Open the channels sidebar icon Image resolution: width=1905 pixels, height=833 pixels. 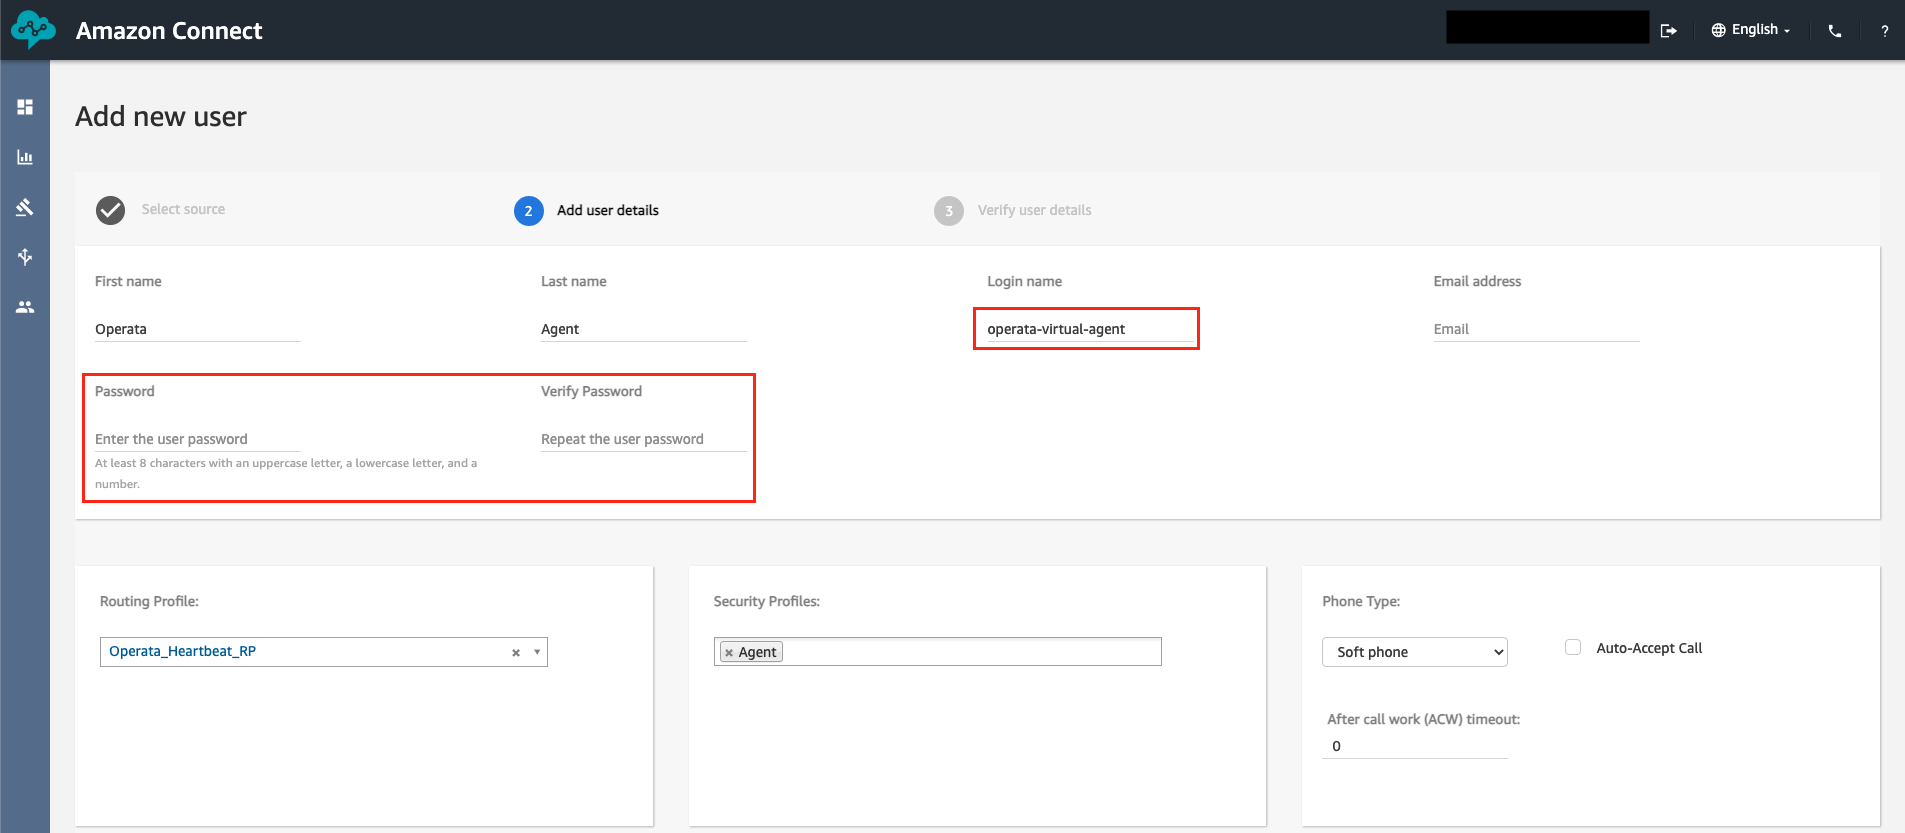(25, 257)
